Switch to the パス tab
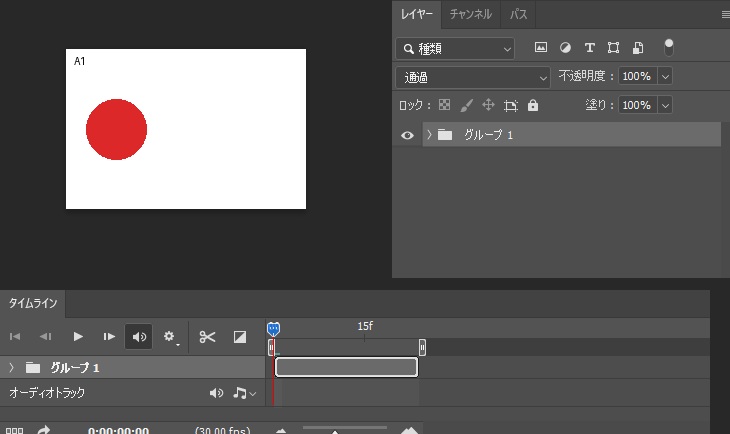This screenshot has width=730, height=434. (x=518, y=14)
